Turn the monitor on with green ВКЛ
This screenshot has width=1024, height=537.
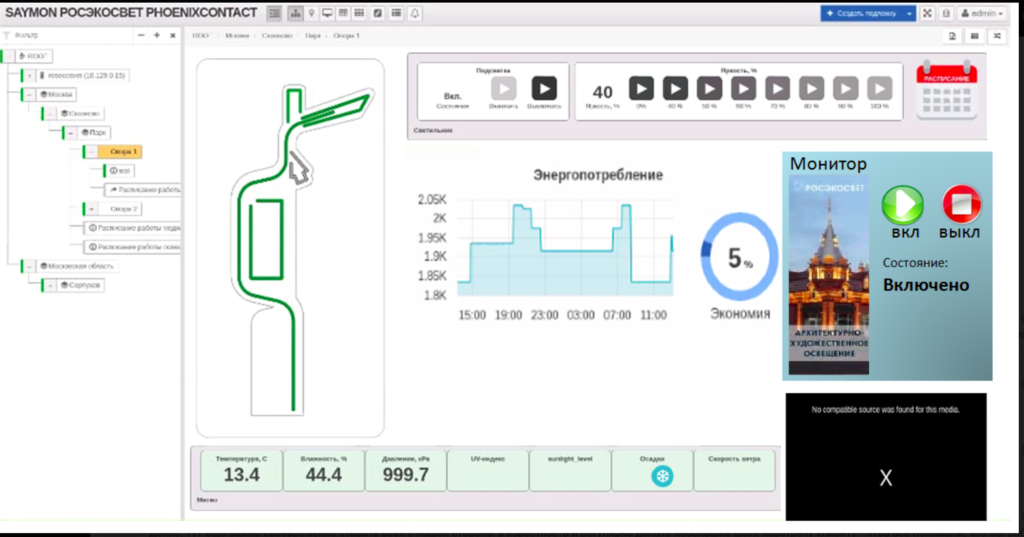903,205
